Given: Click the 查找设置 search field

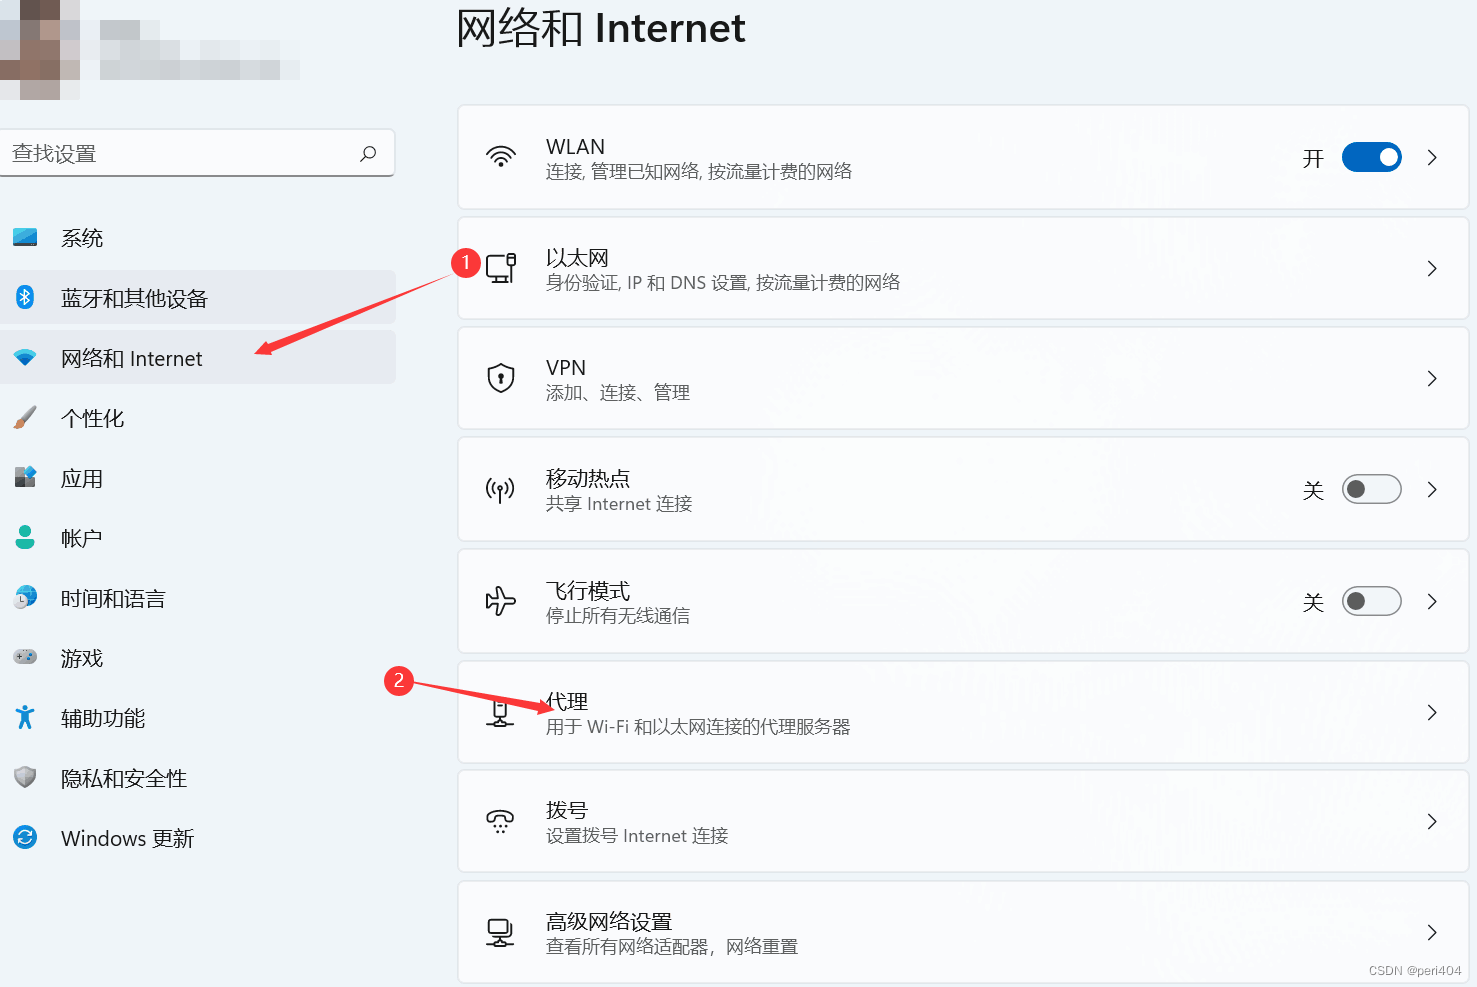Looking at the screenshot, I should [197, 153].
